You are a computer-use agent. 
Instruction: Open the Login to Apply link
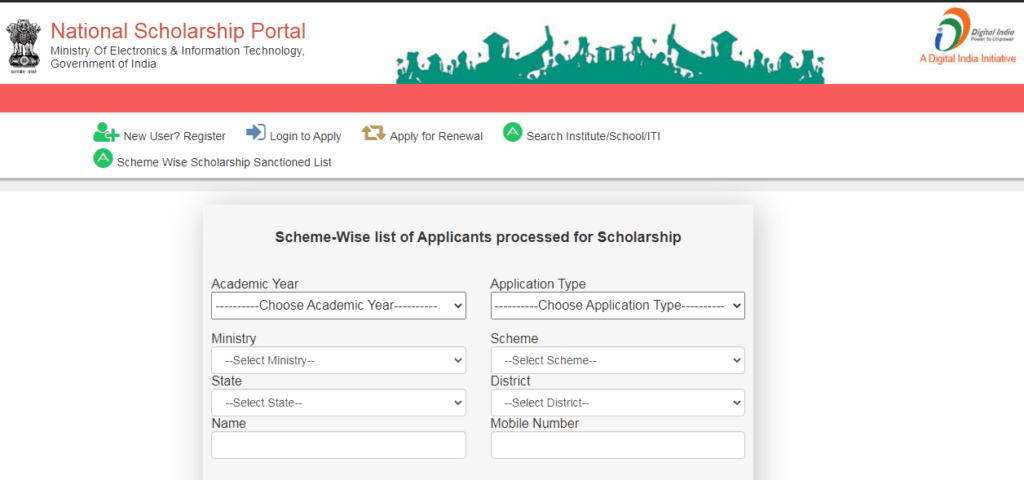(306, 136)
